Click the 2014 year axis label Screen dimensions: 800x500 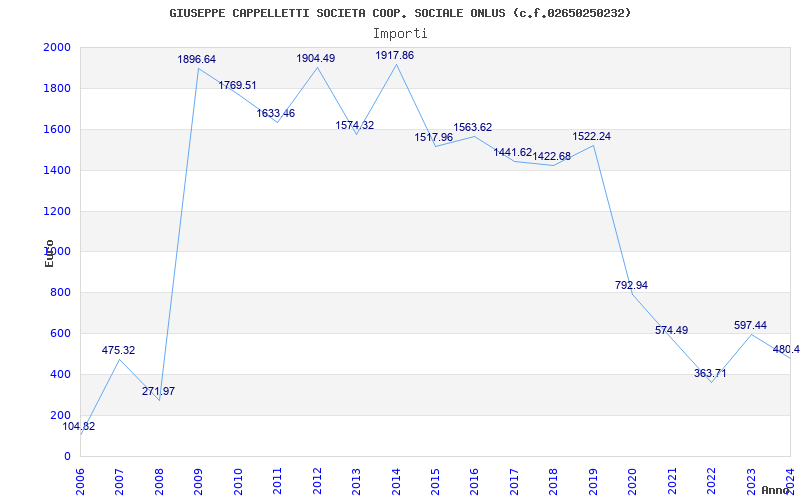pyautogui.click(x=396, y=479)
